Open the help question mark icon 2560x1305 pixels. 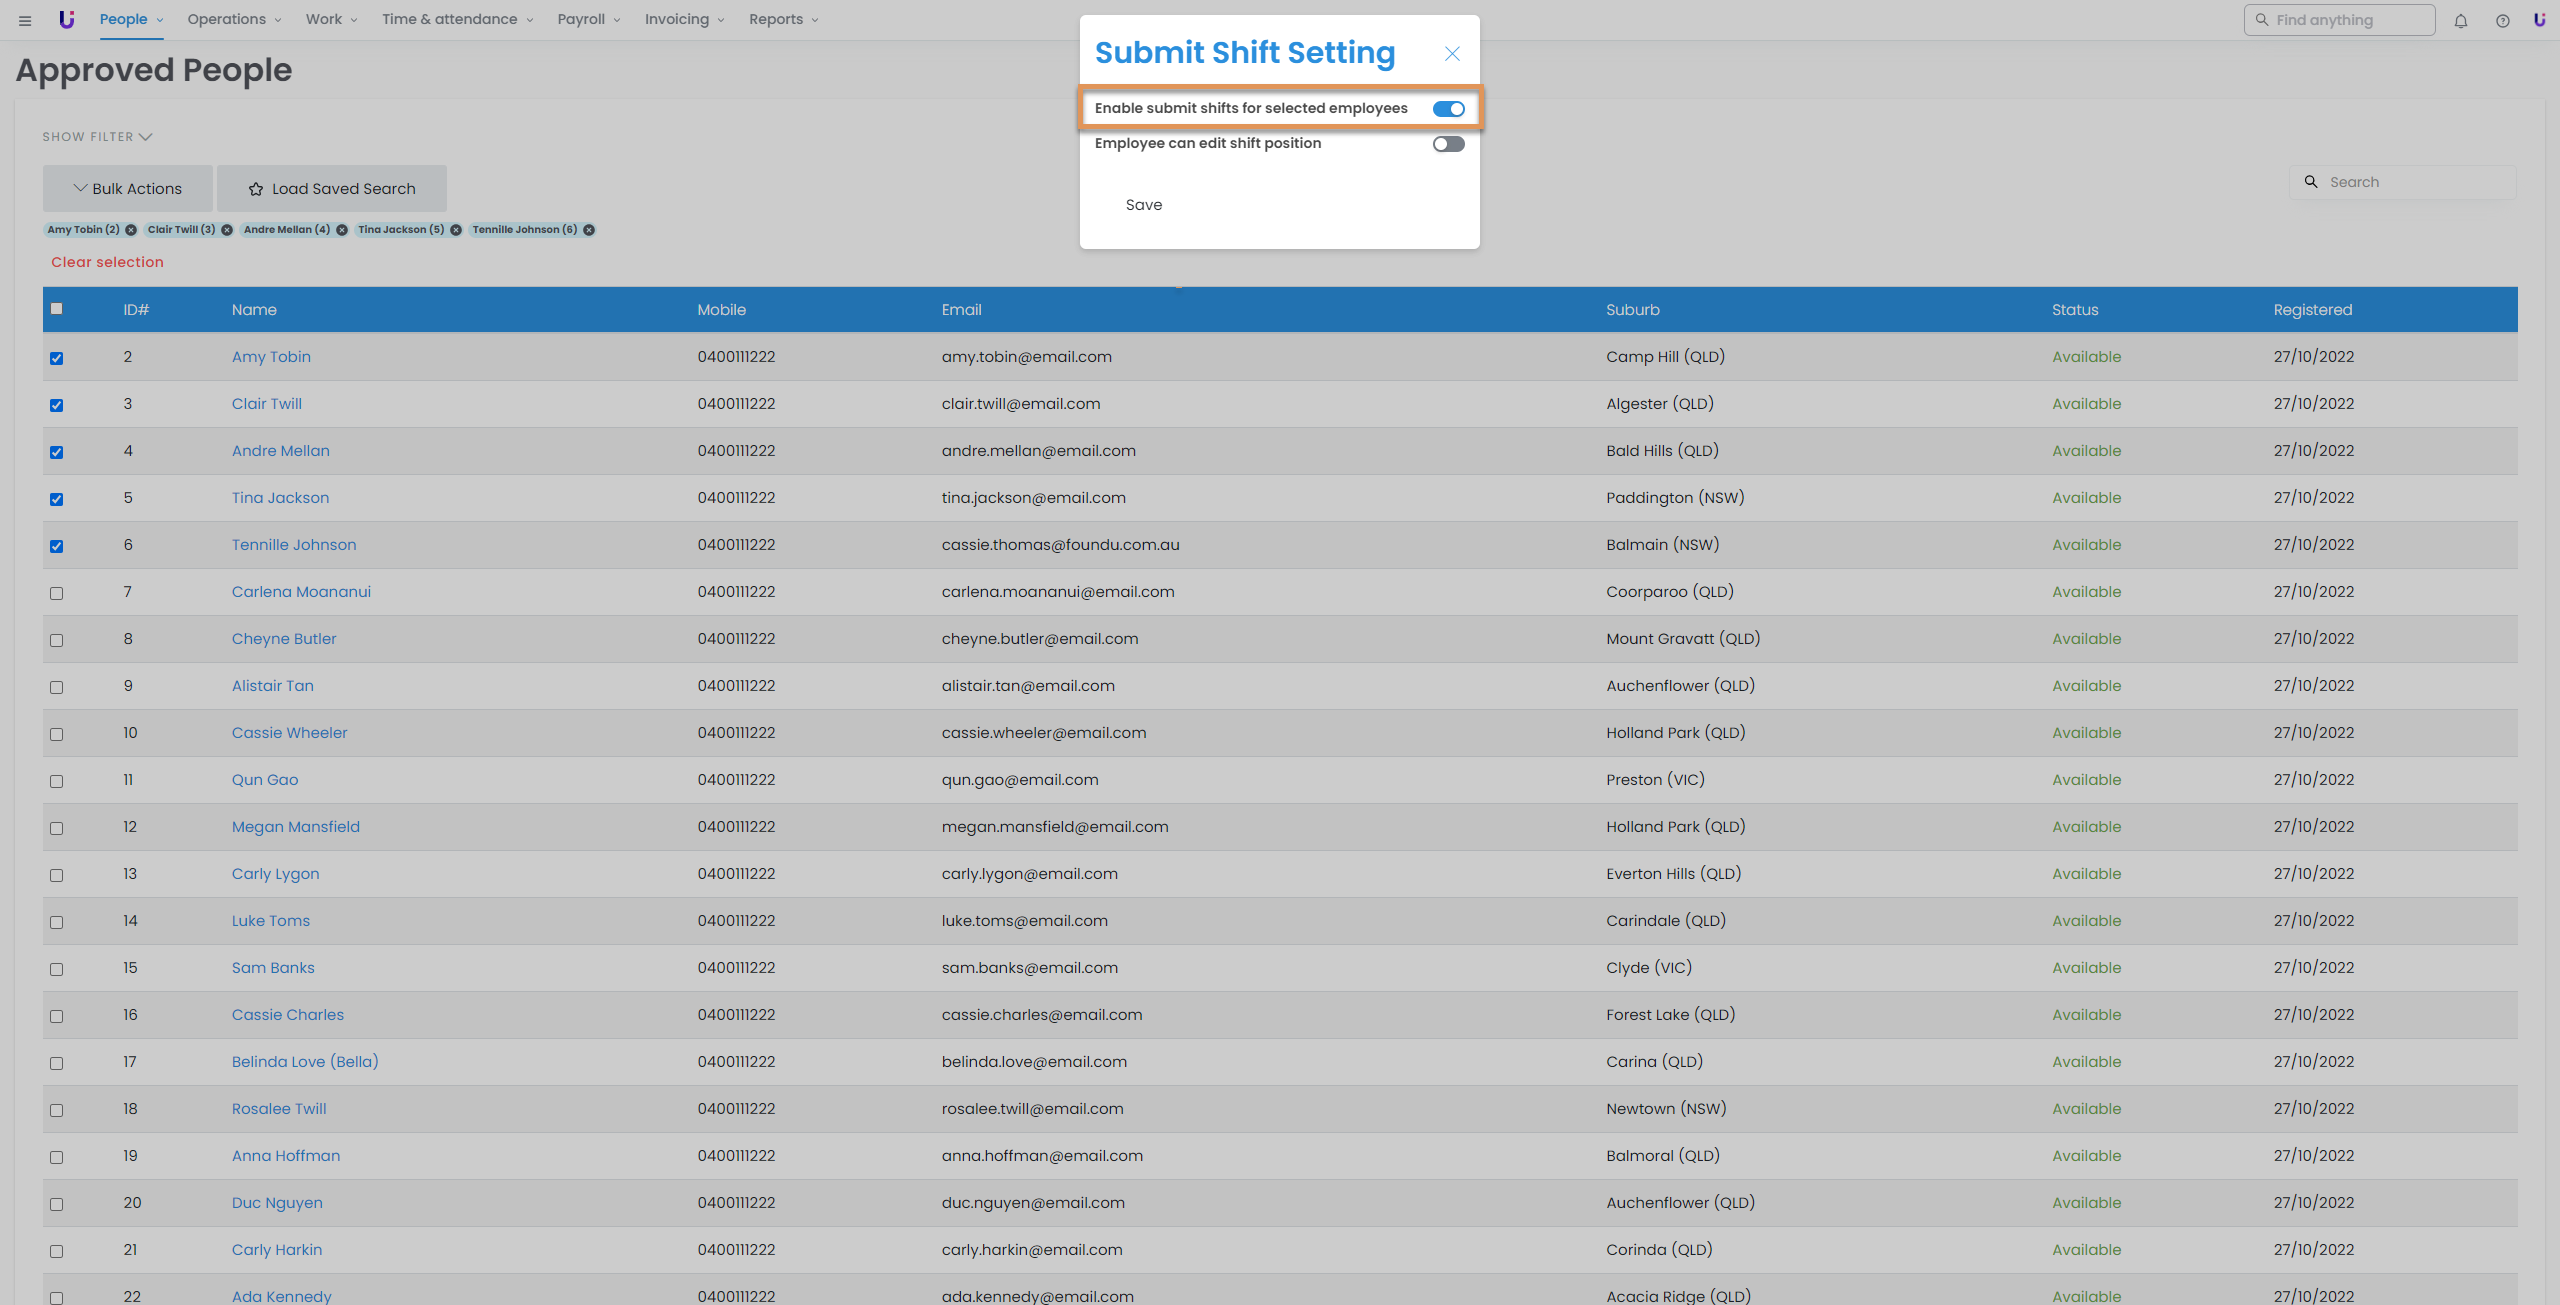(2502, 20)
